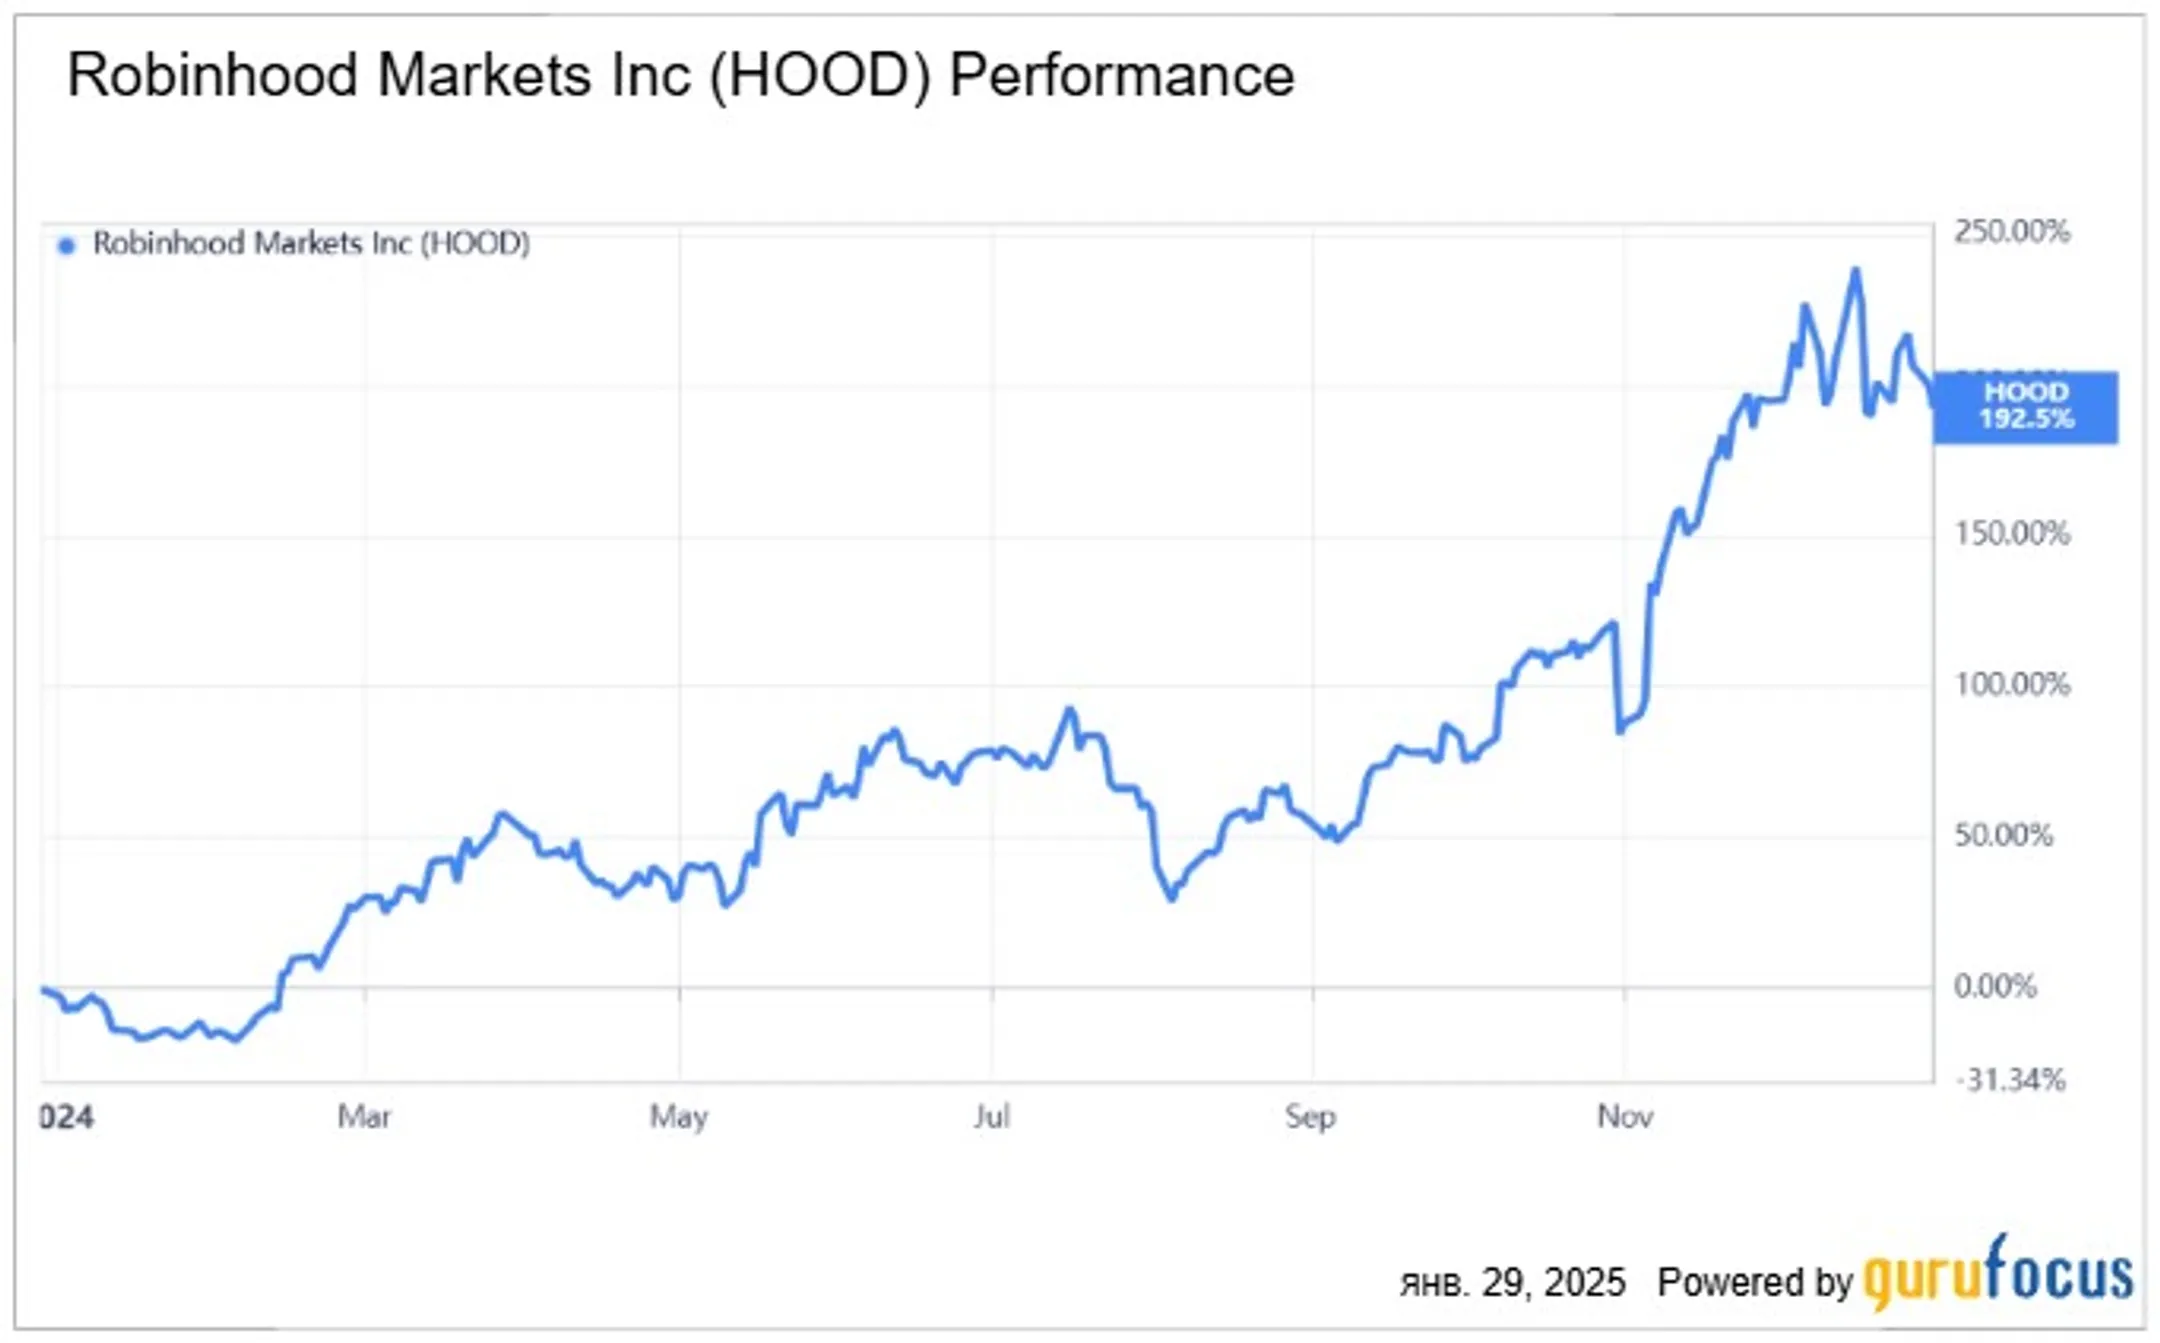Screen dimensions: 2160x1343
Task: Open the gurufocus logo link
Action: click(x=1998, y=1272)
